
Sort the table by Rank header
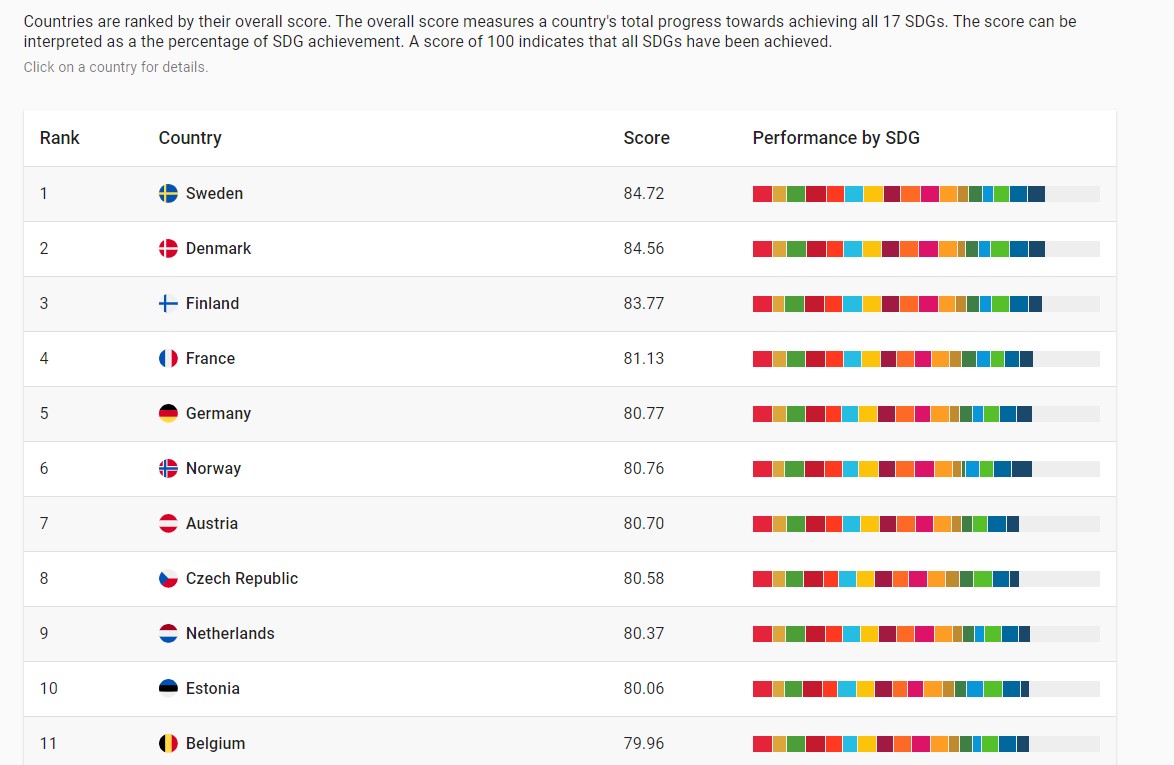(60, 138)
